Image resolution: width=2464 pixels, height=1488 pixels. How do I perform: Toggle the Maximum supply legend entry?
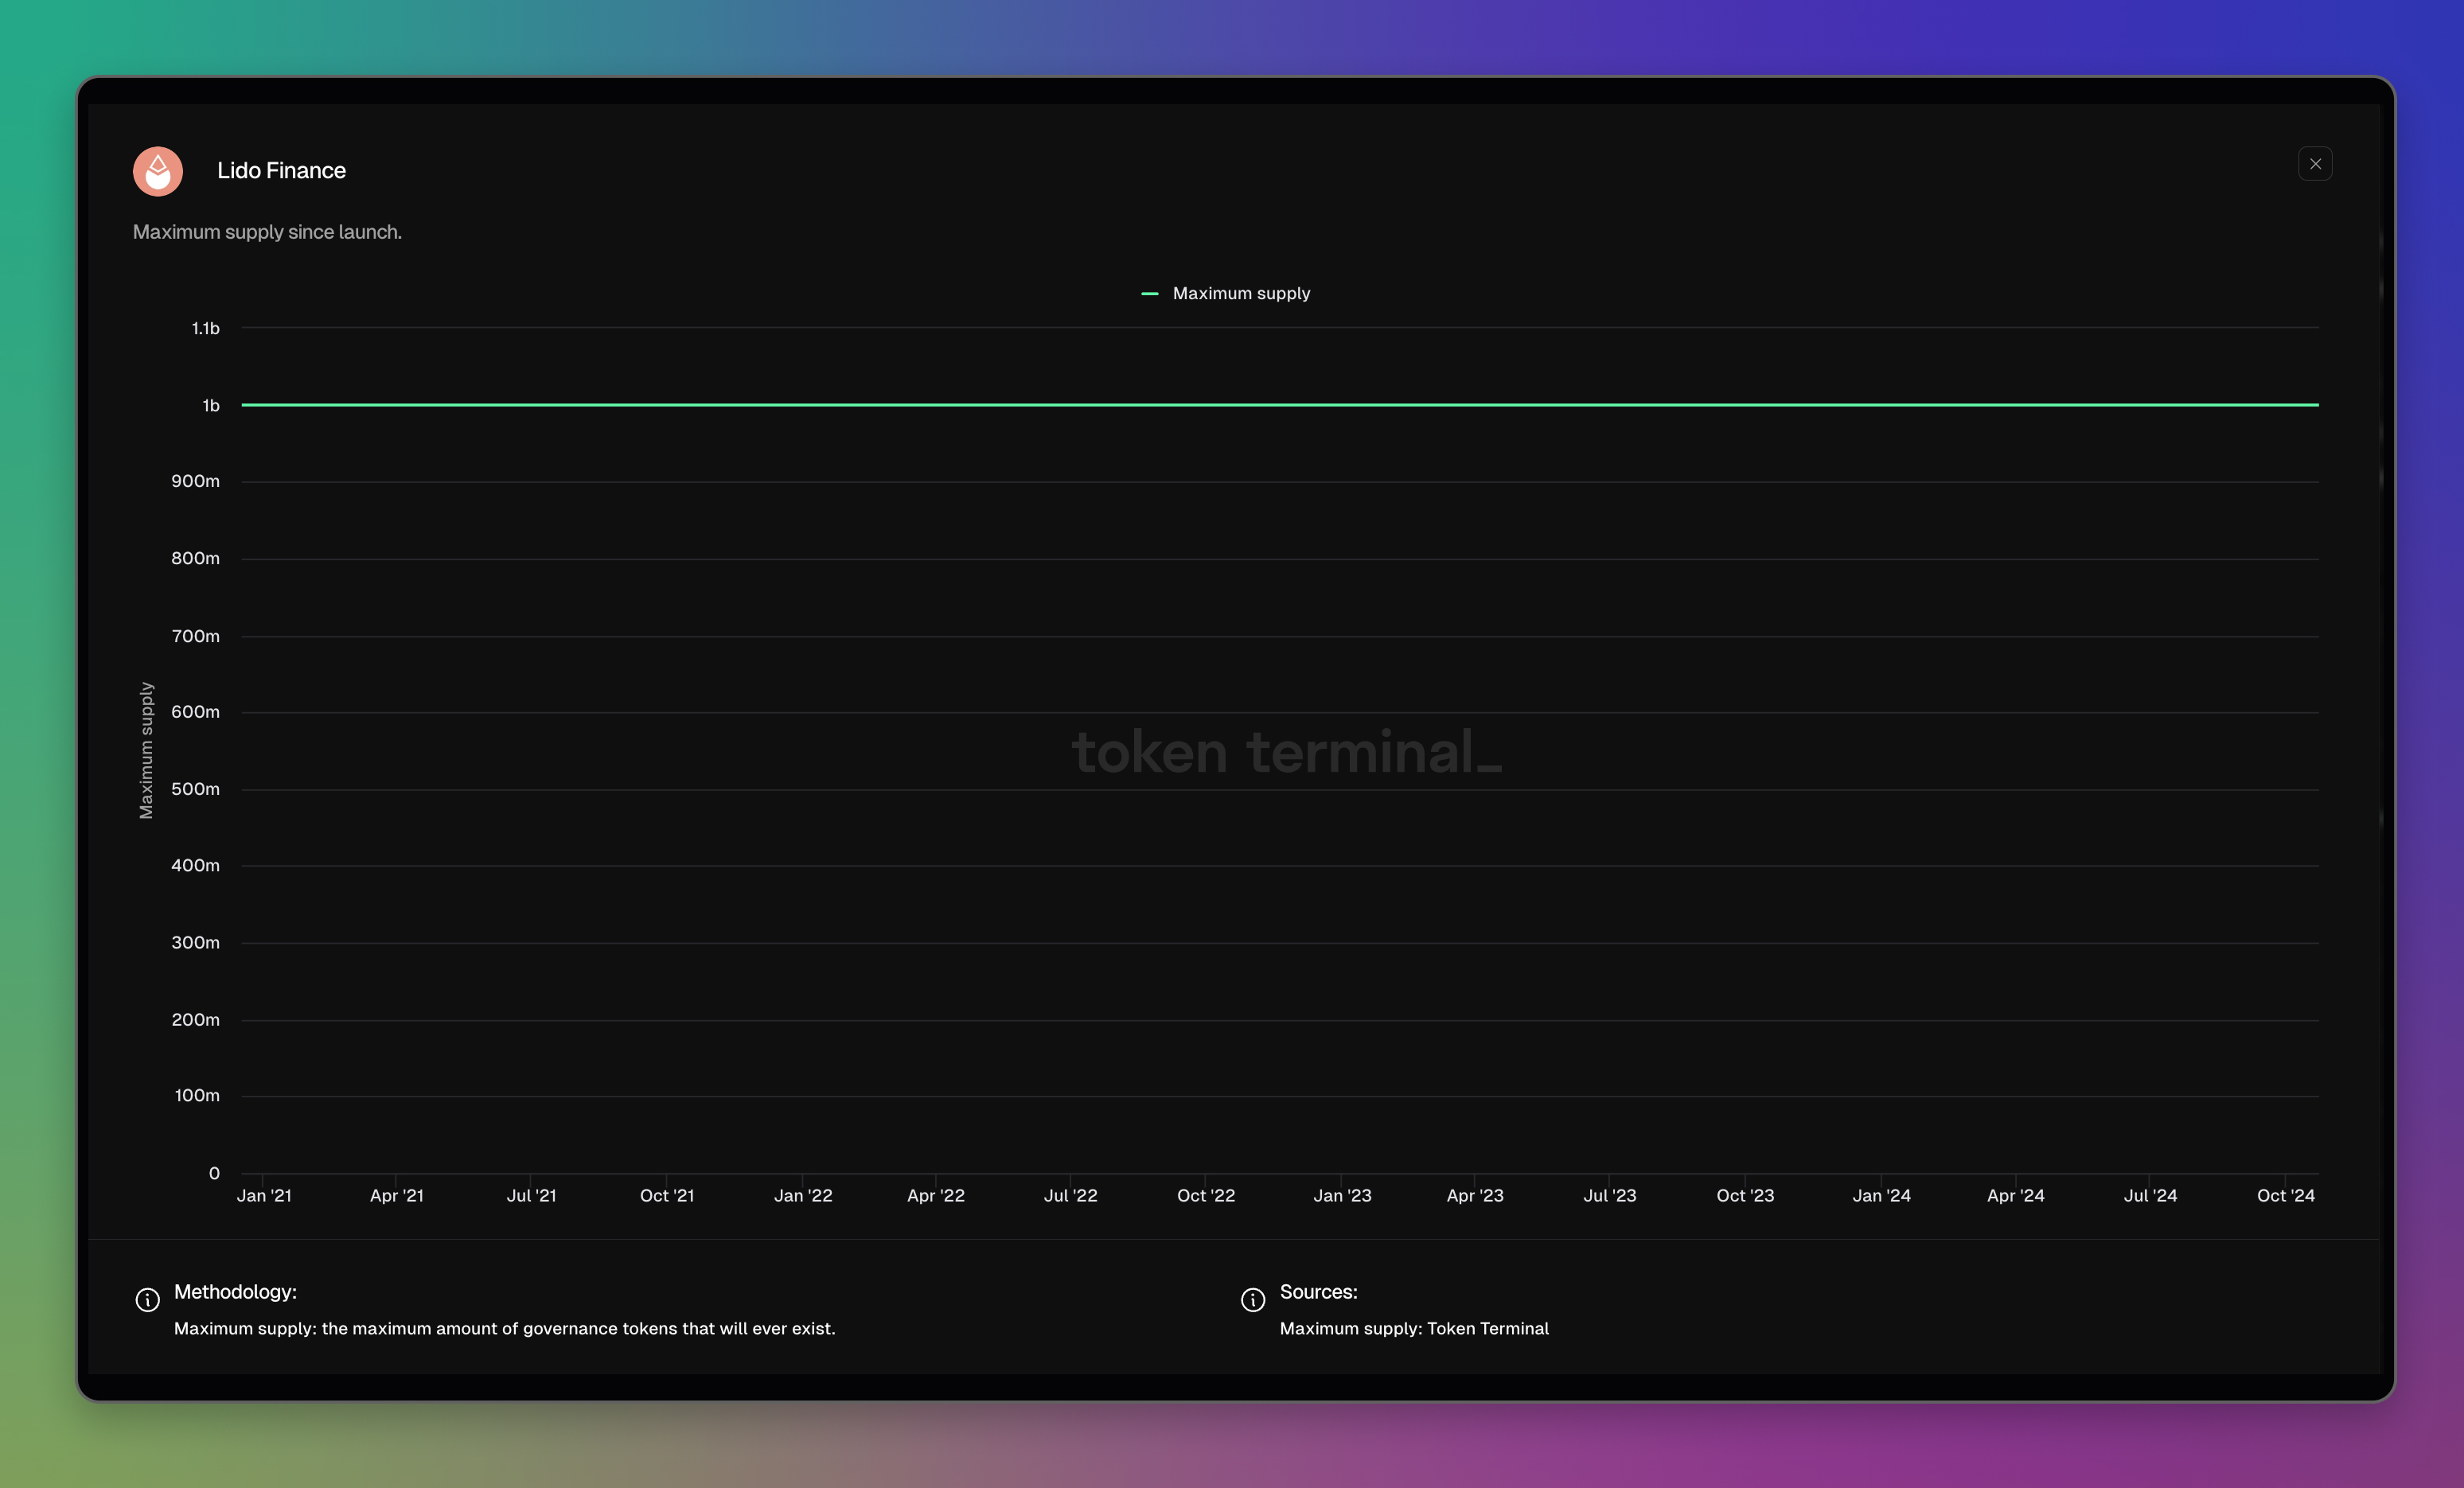pos(1225,293)
